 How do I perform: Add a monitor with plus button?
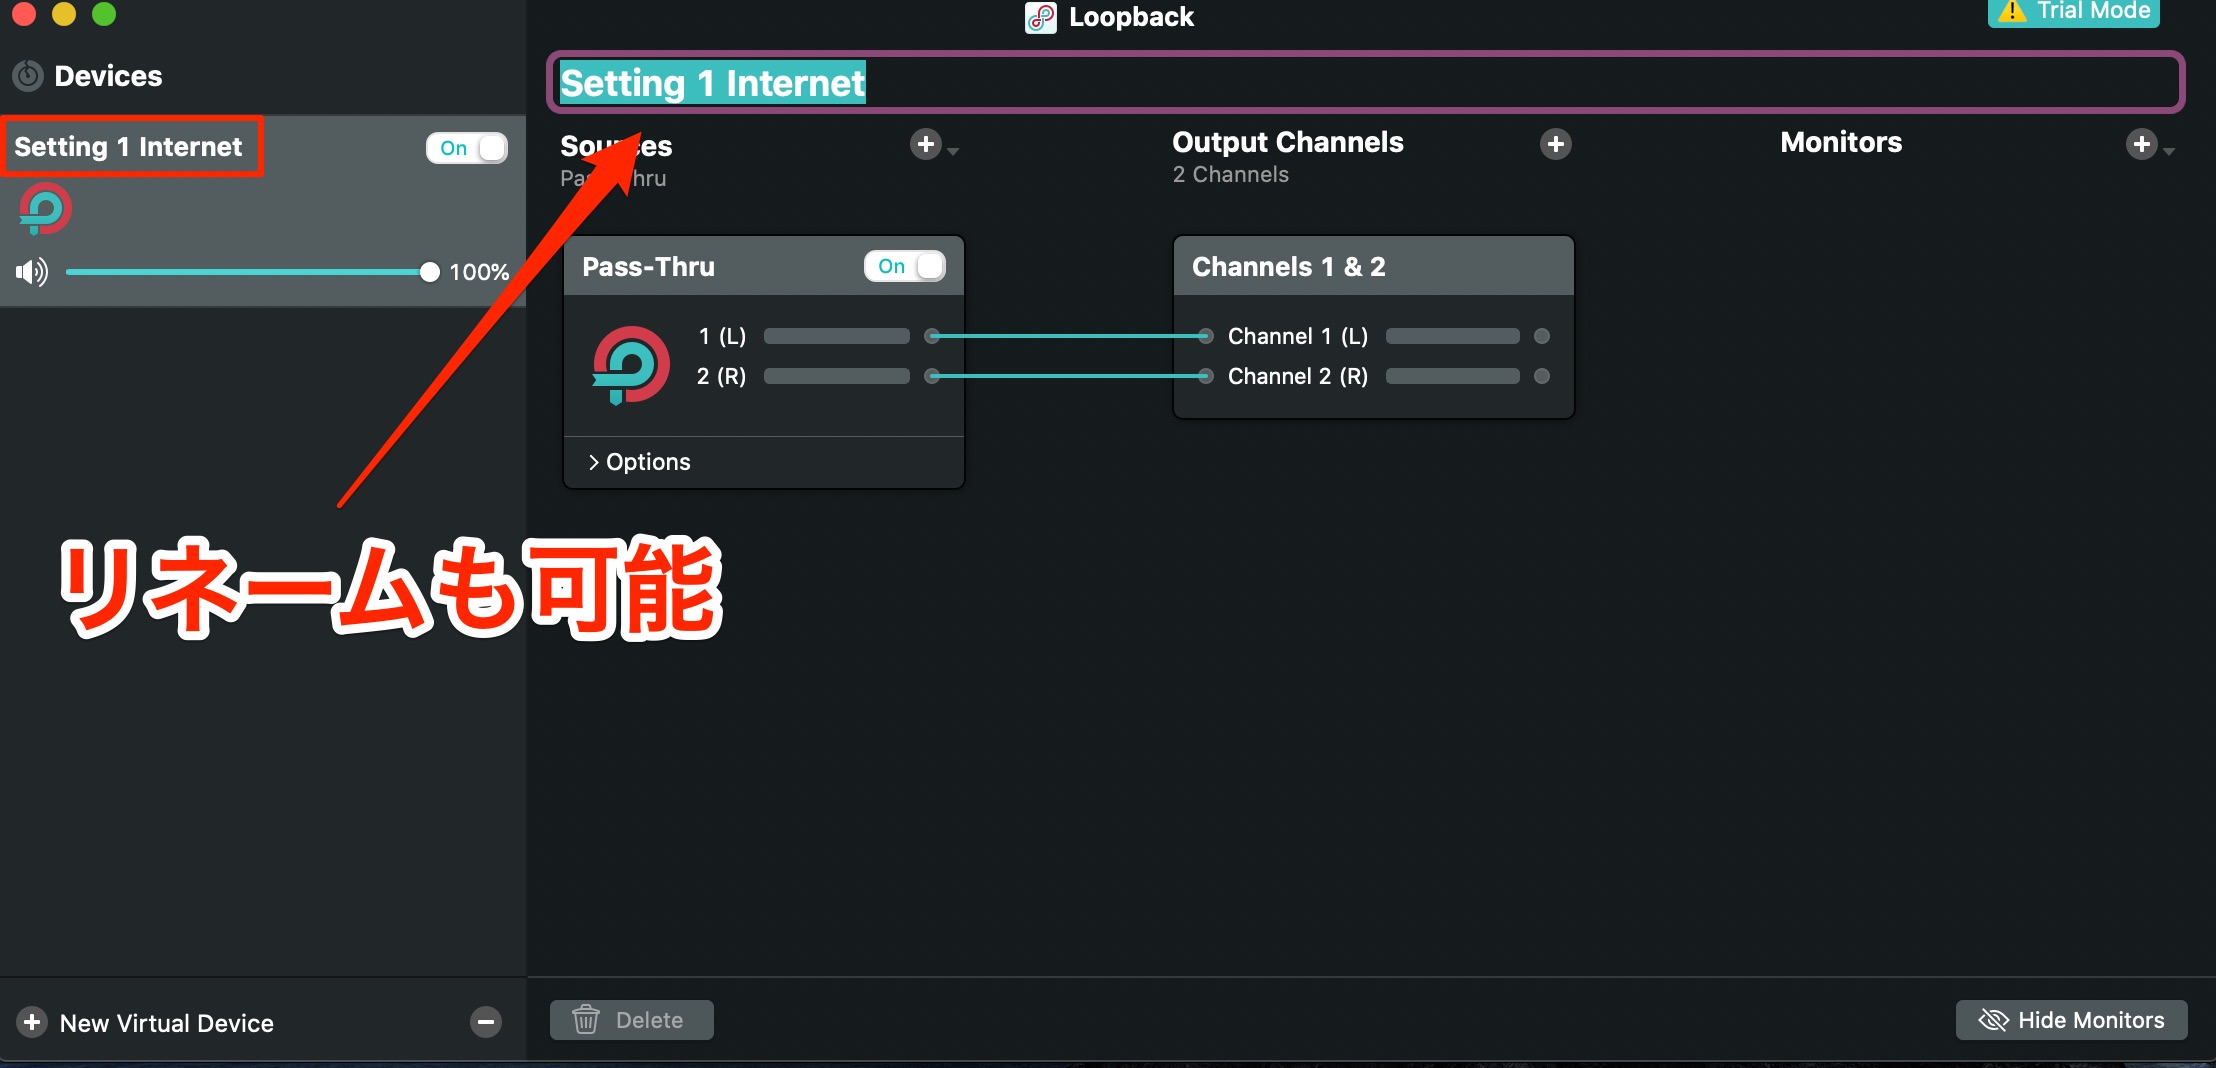tap(2141, 145)
